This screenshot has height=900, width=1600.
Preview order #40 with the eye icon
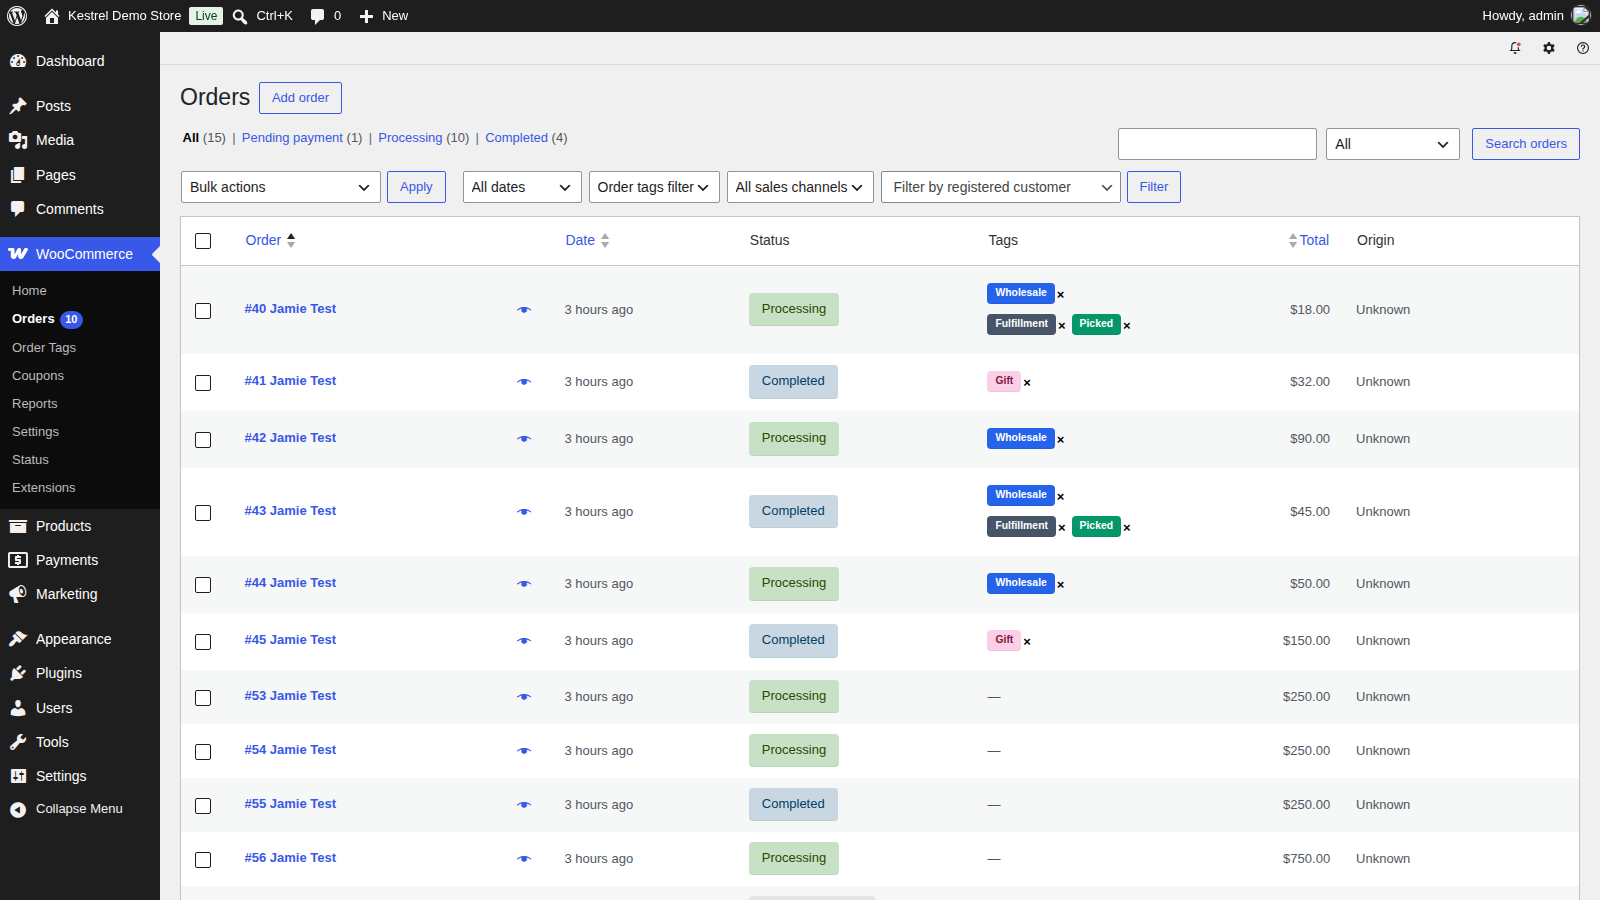click(x=524, y=310)
